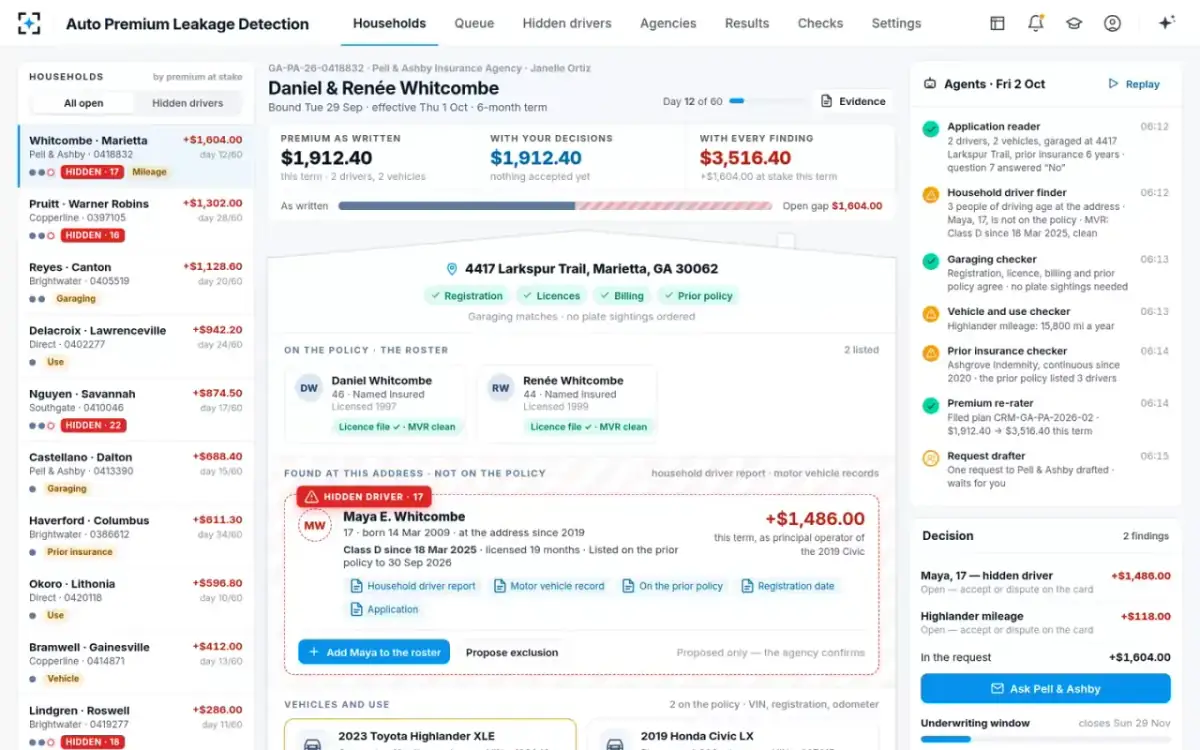Screen dimensions: 1200x750
Task: Switch to the Queue tab
Action: pos(474,23)
